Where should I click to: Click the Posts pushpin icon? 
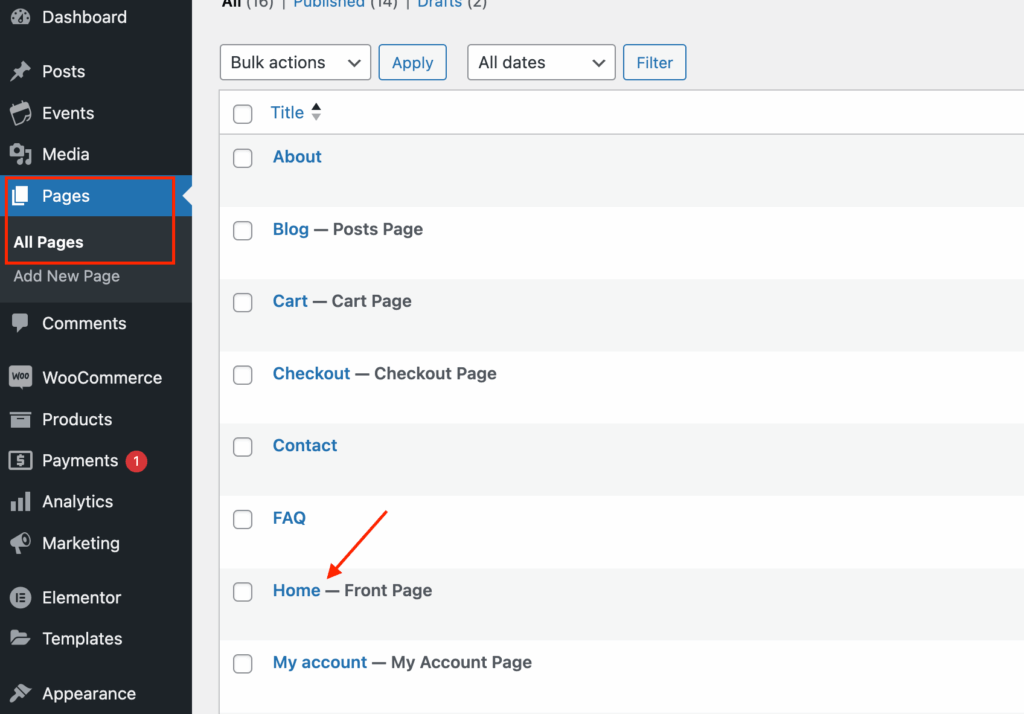pos(20,71)
